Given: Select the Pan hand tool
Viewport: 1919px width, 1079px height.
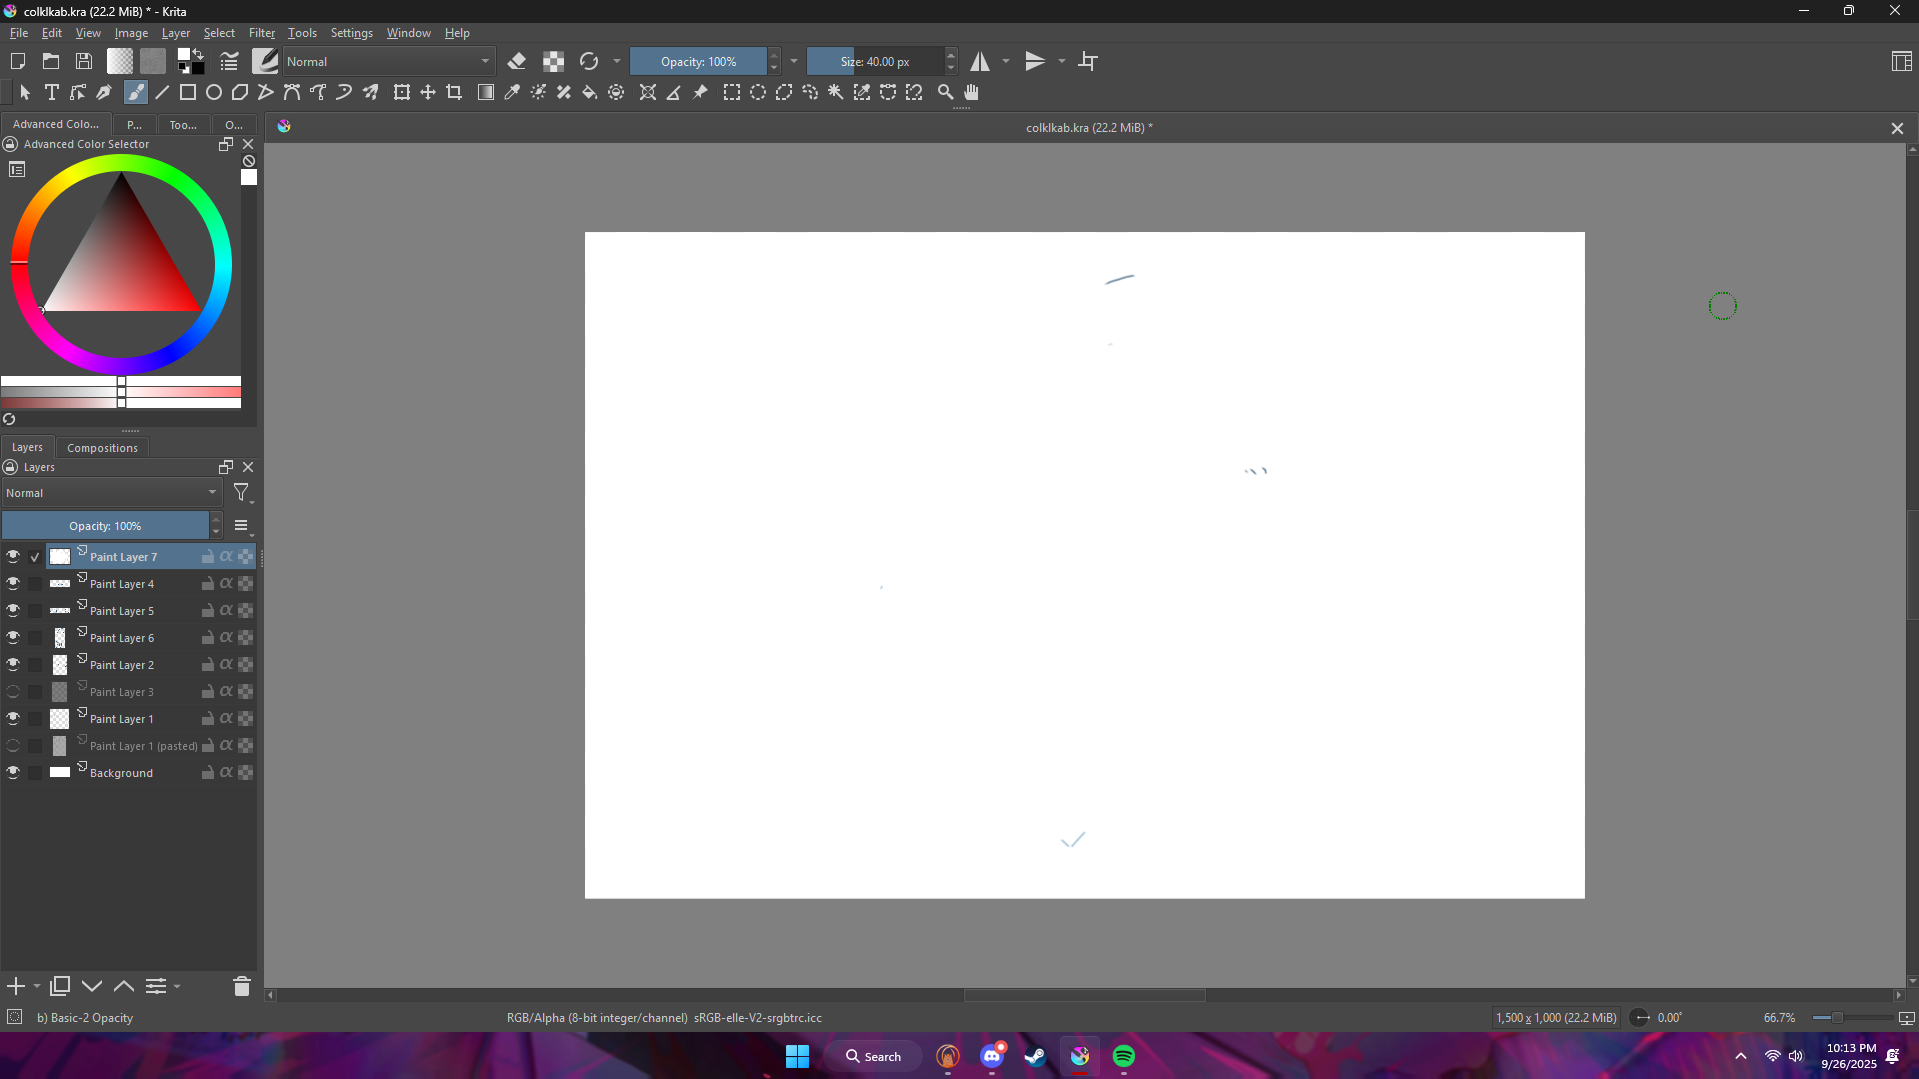Looking at the screenshot, I should (971, 92).
